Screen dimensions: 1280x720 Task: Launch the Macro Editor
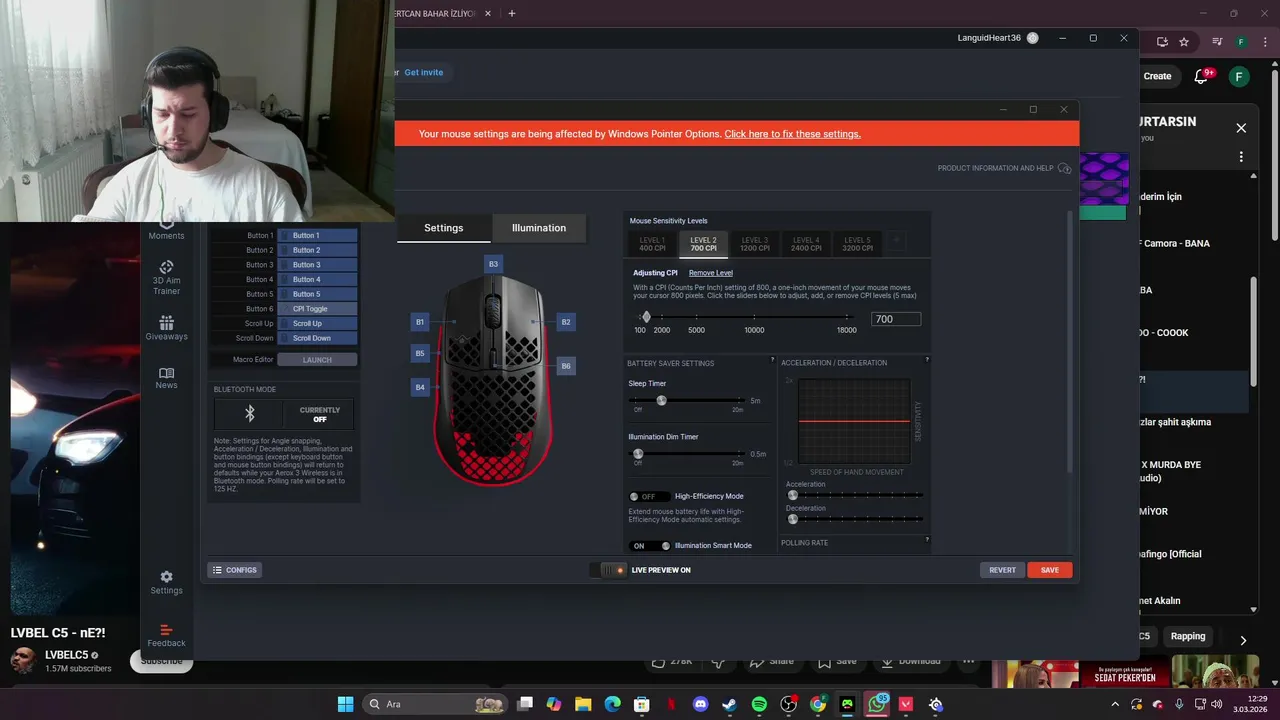click(x=317, y=360)
